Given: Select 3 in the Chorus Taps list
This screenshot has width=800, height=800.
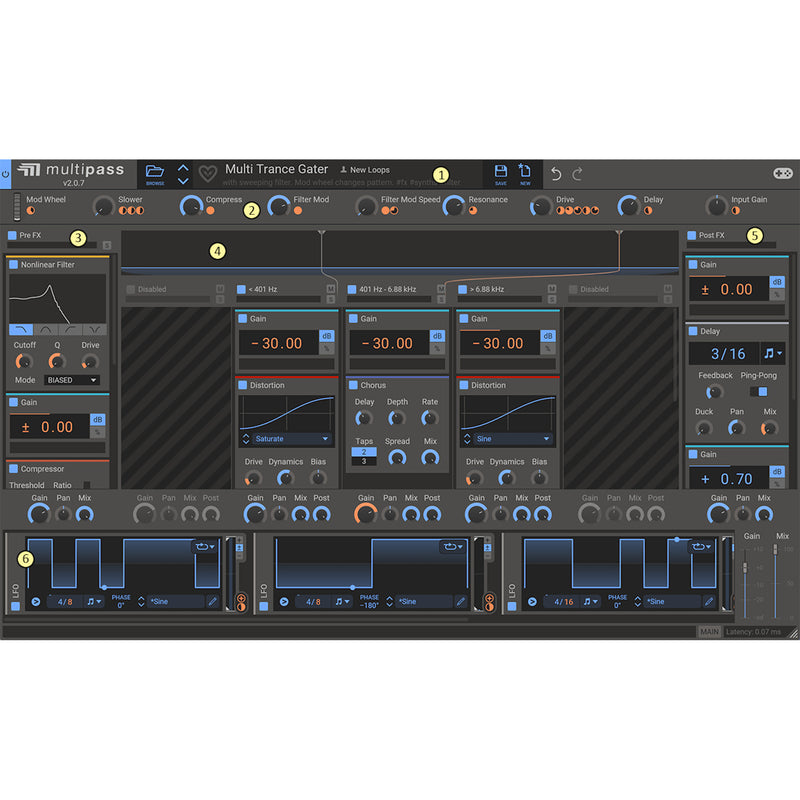Looking at the screenshot, I should 364,461.
